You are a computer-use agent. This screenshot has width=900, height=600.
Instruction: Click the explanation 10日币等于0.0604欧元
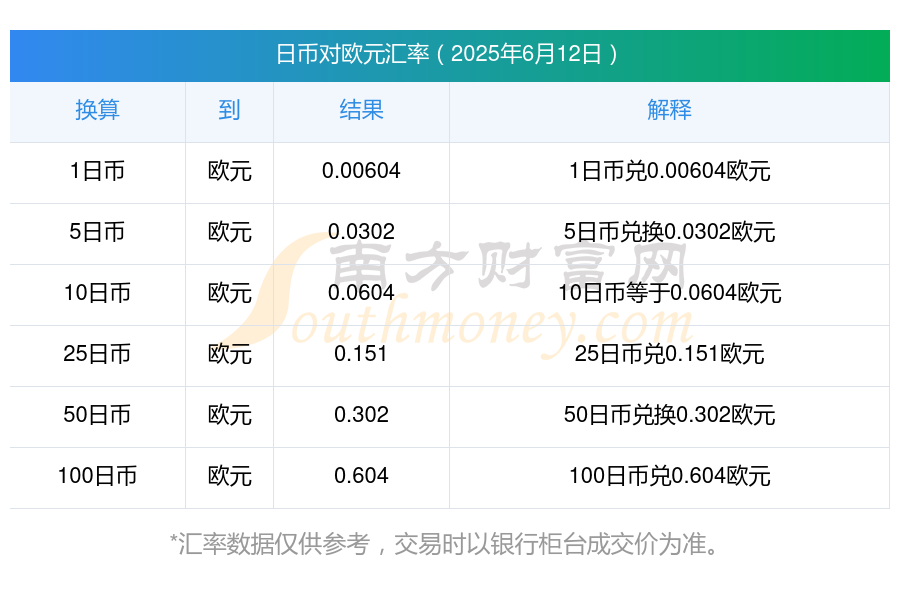point(669,293)
